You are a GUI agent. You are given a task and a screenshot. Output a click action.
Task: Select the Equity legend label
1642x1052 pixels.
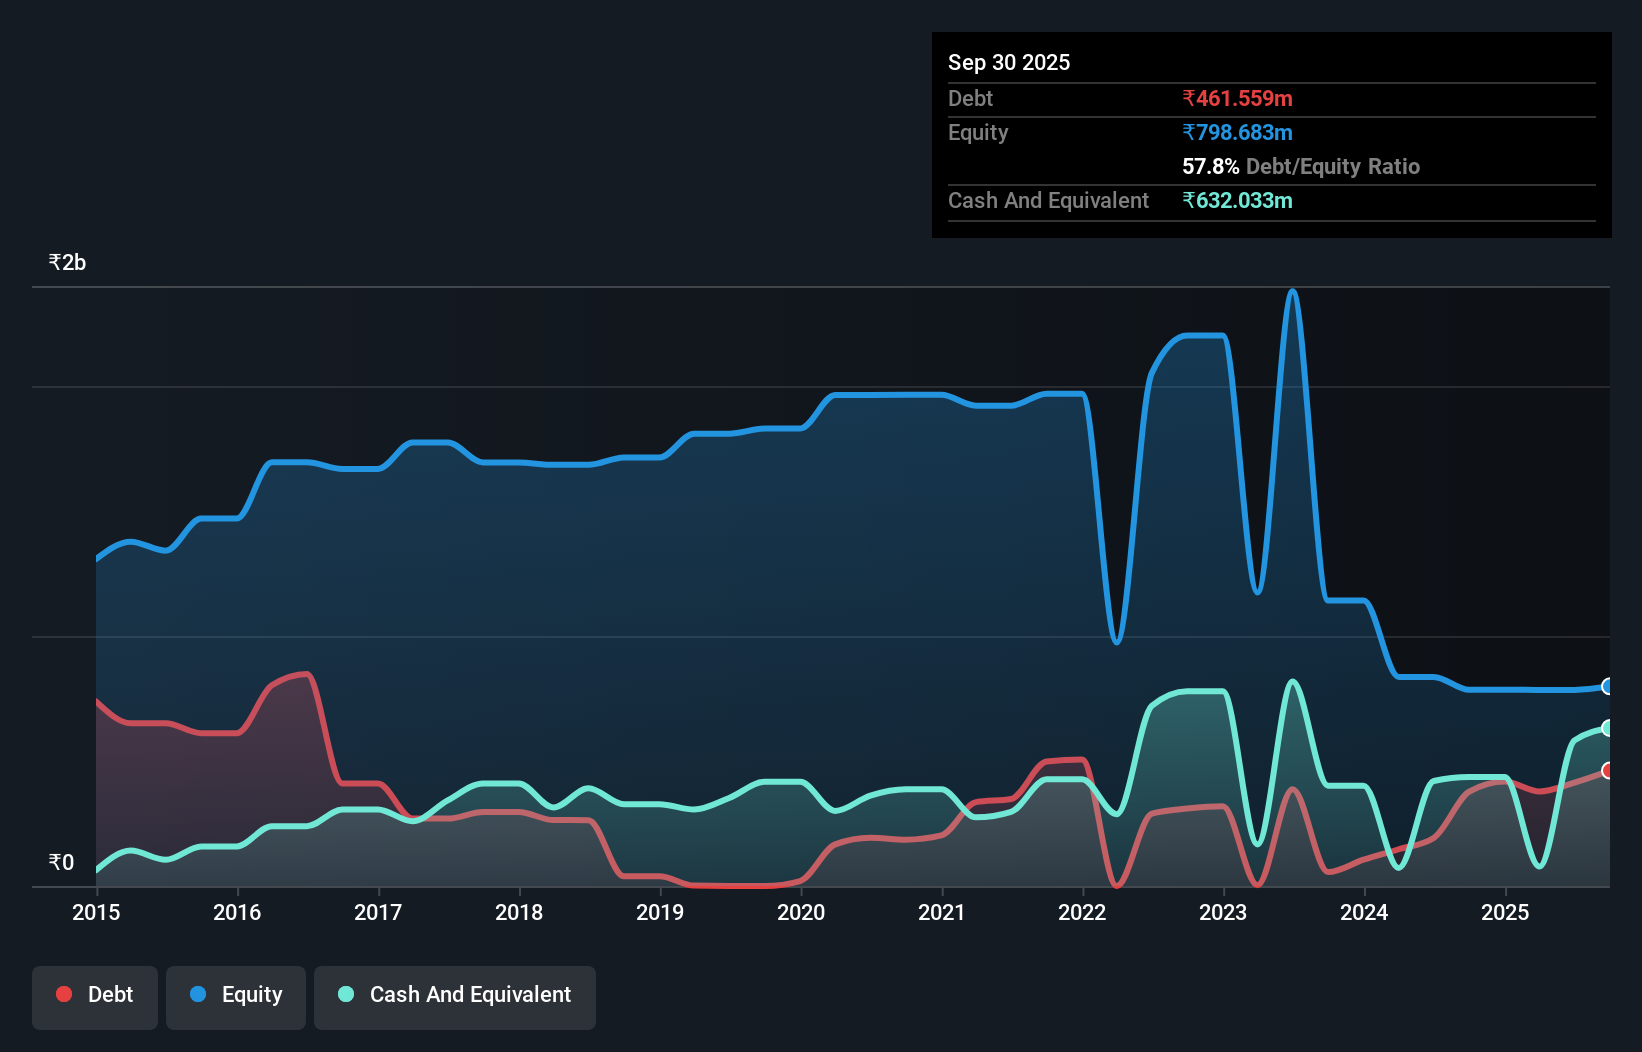click(252, 994)
